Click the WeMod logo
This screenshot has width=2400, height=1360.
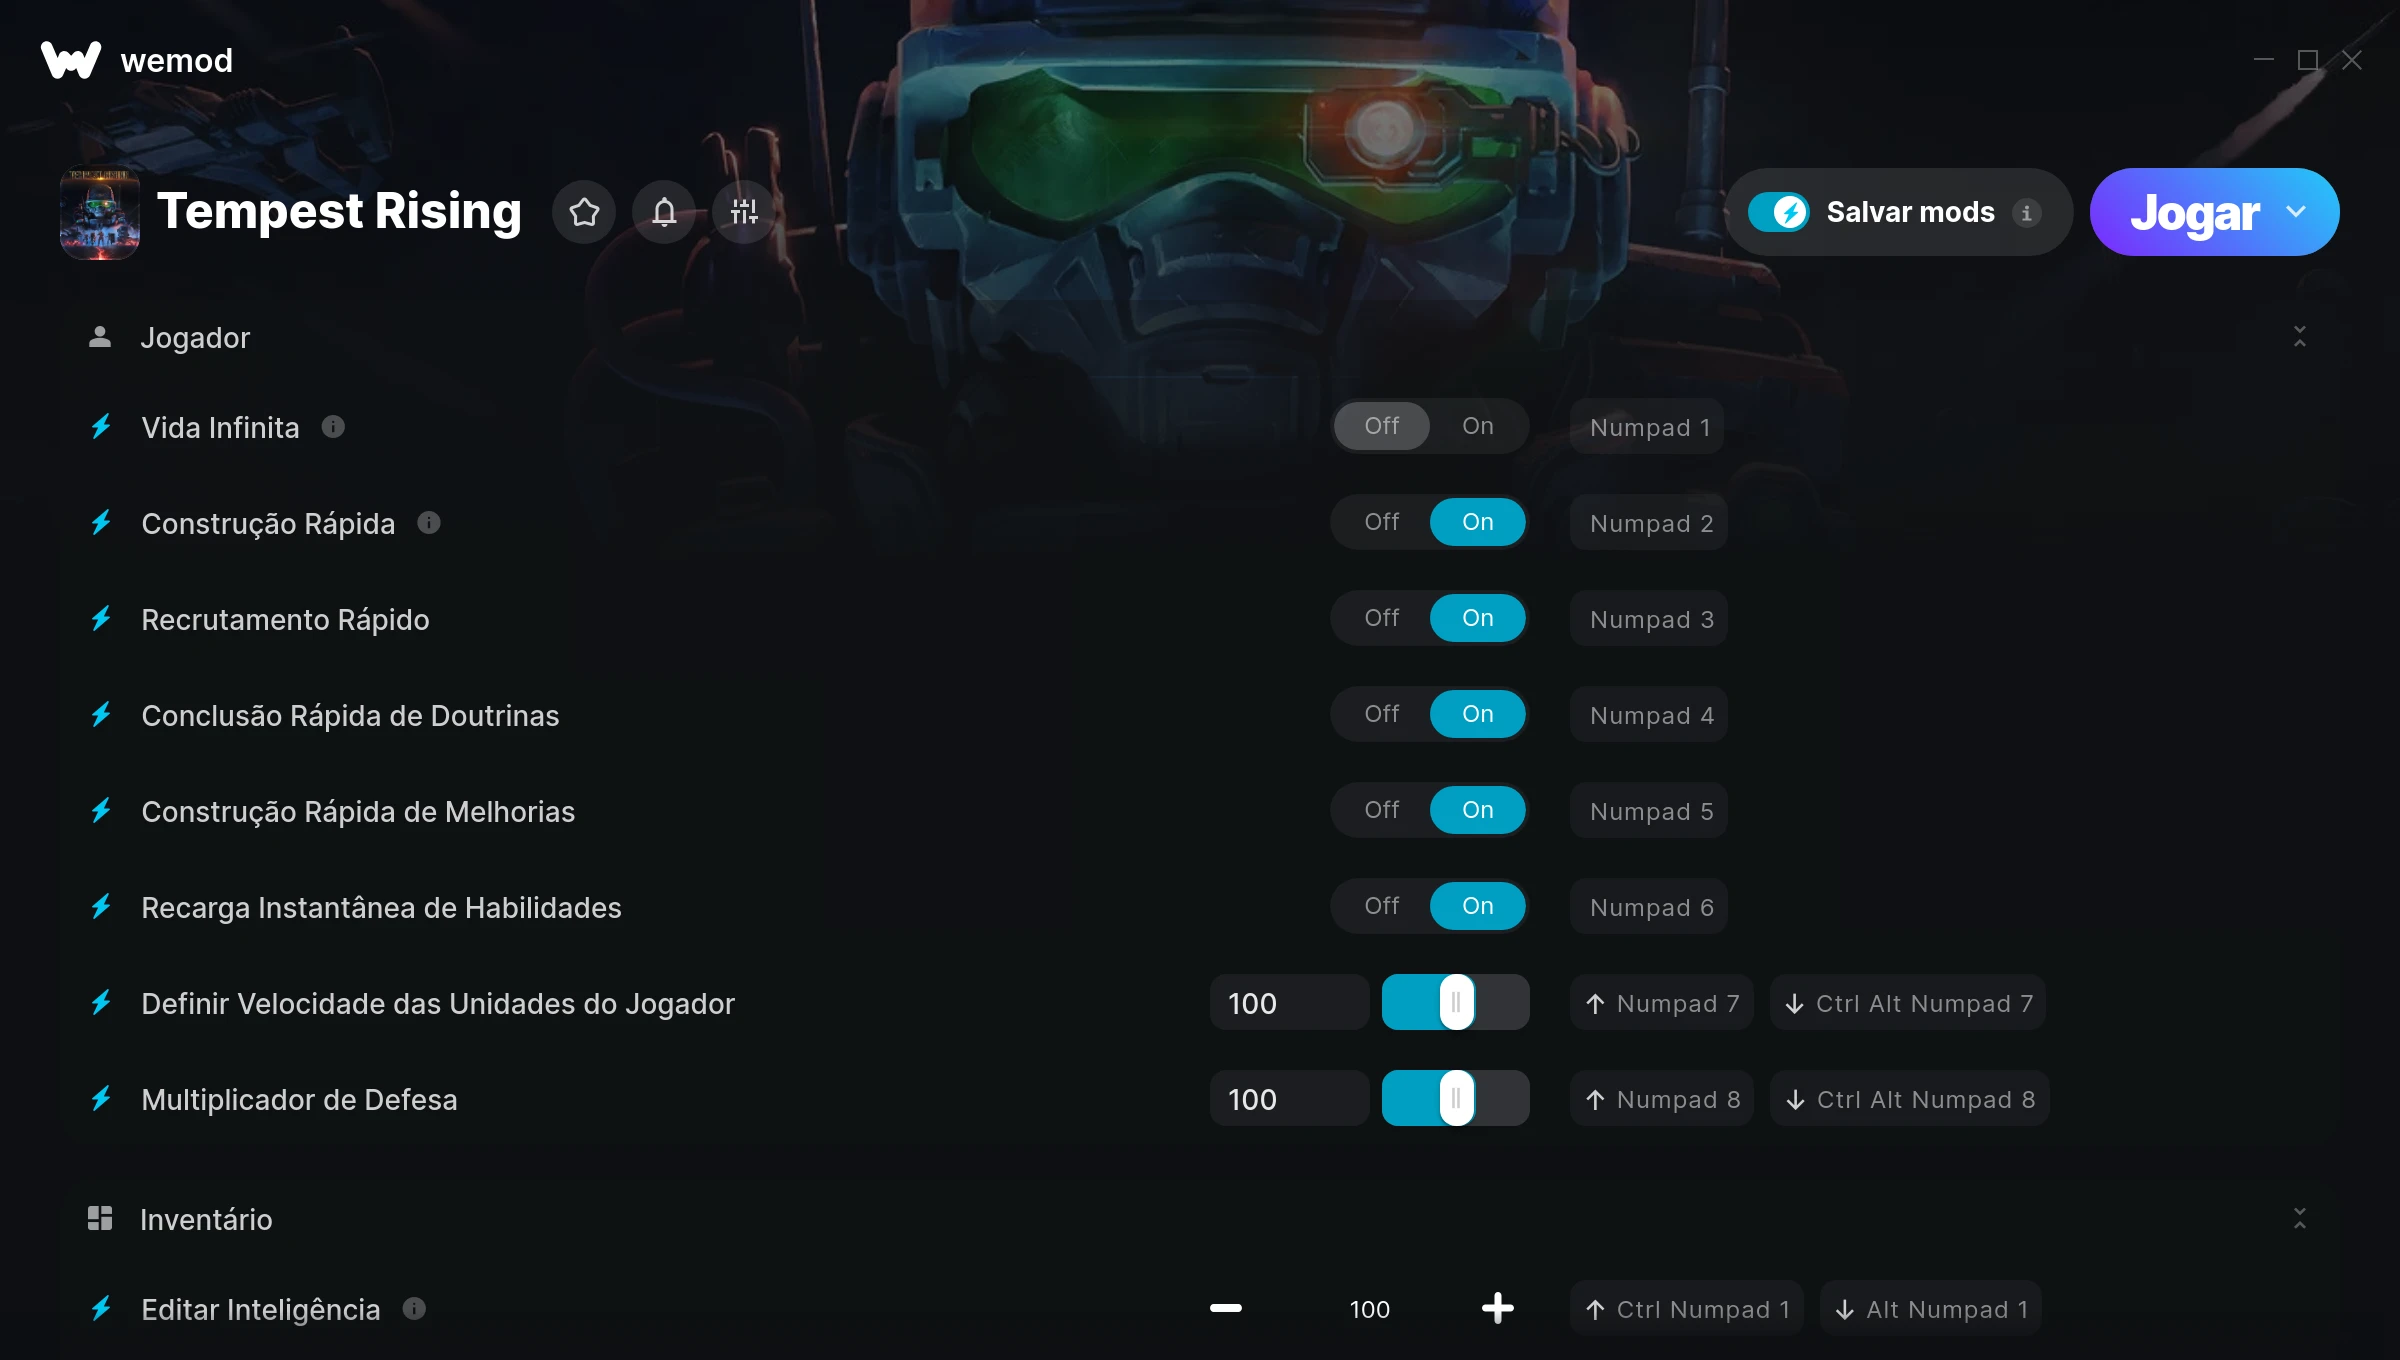[71, 60]
